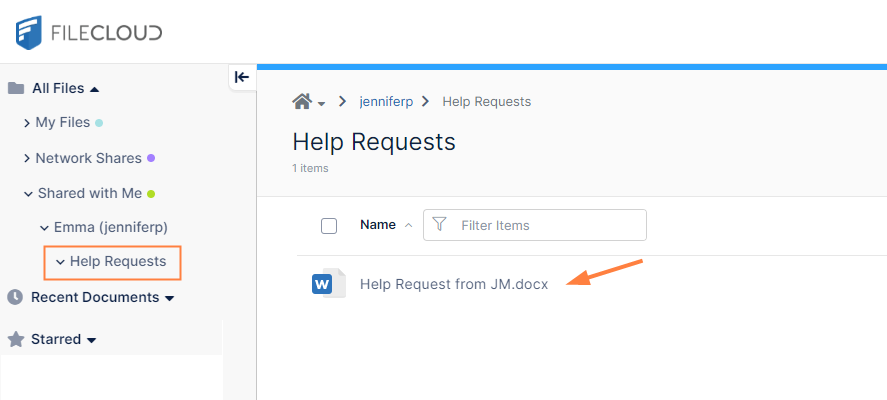Sort by the Name column header
Viewport: 887px width, 400px height.
378,225
